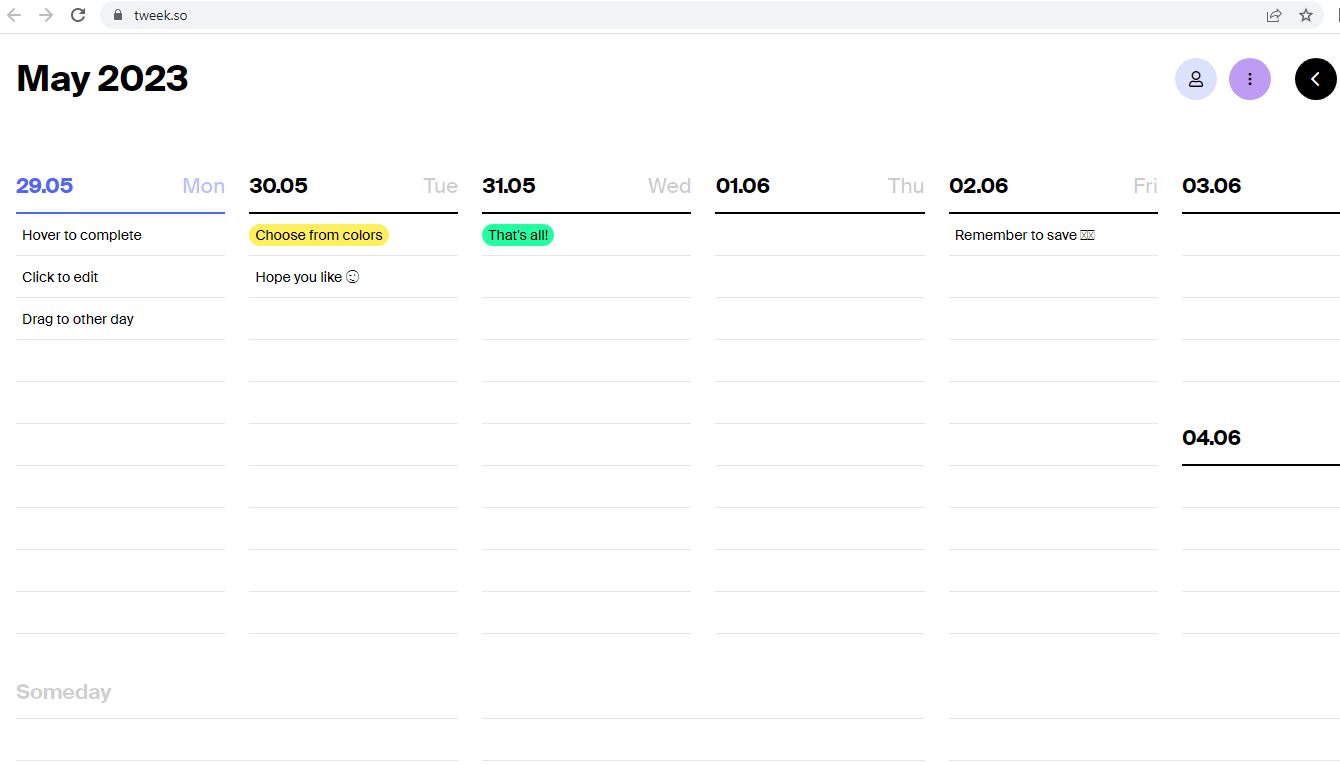Open the 'Remember to save' task
The height and width of the screenshot is (764, 1340).
coord(1024,235)
